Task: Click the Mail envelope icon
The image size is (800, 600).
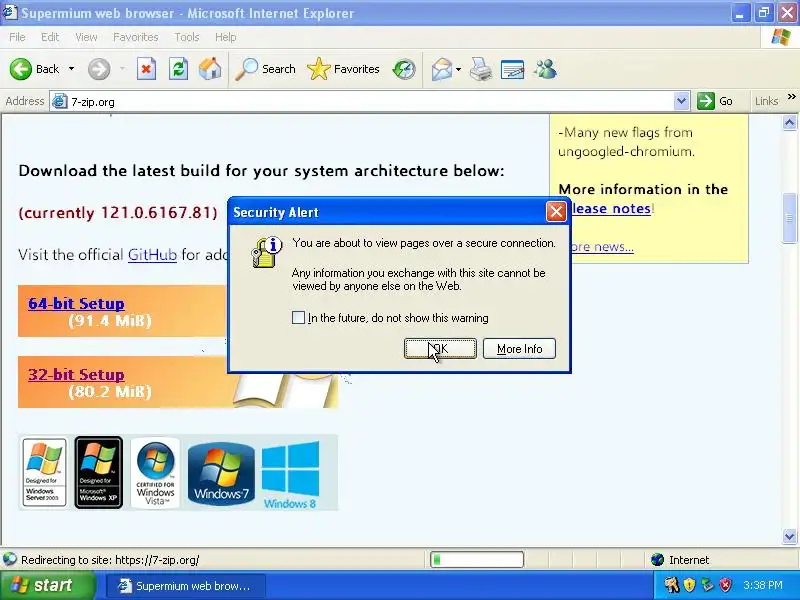Action: coord(442,69)
